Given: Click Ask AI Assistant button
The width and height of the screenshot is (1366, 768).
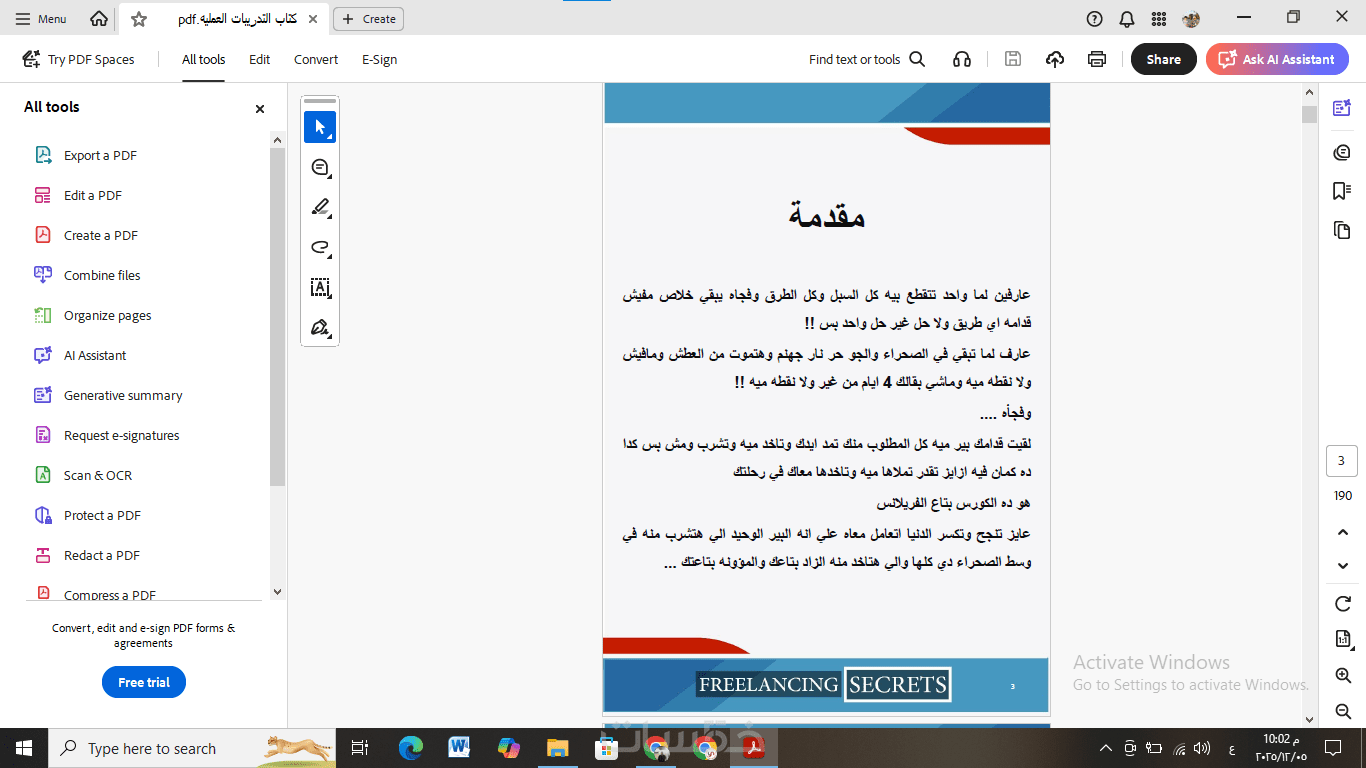Looking at the screenshot, I should 1277,59.
